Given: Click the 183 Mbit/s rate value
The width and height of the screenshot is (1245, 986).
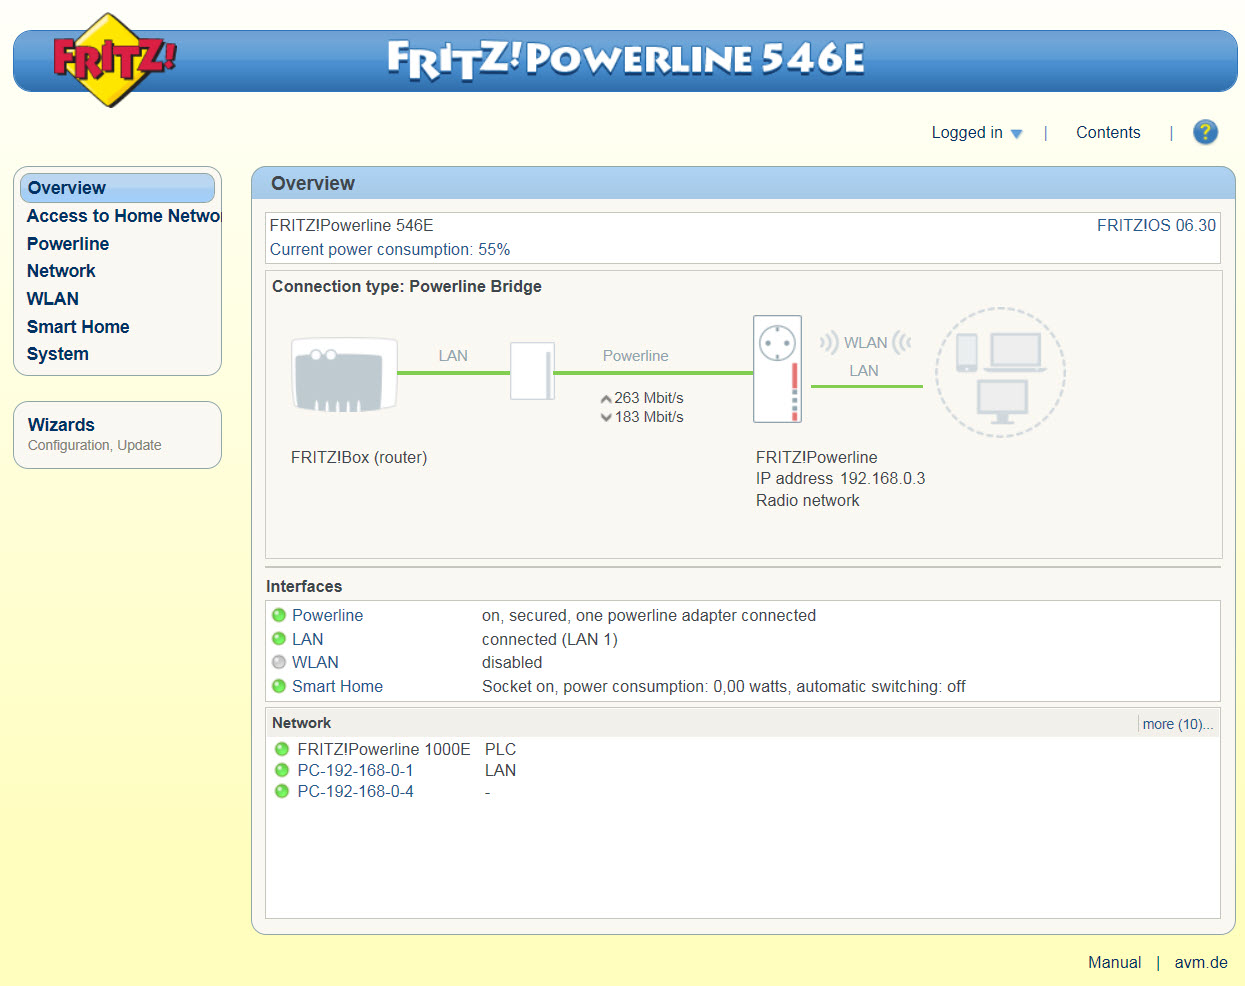Looking at the screenshot, I should tap(649, 417).
